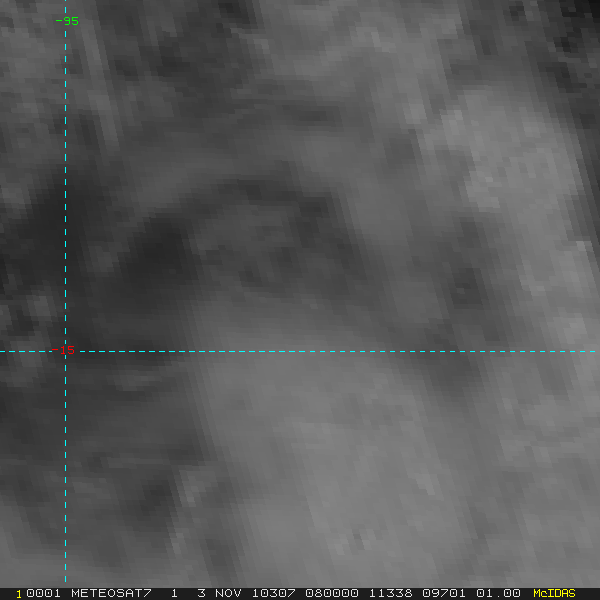
Task: Click the METEOSAT7 satellite name in status bar
Action: pos(111,593)
